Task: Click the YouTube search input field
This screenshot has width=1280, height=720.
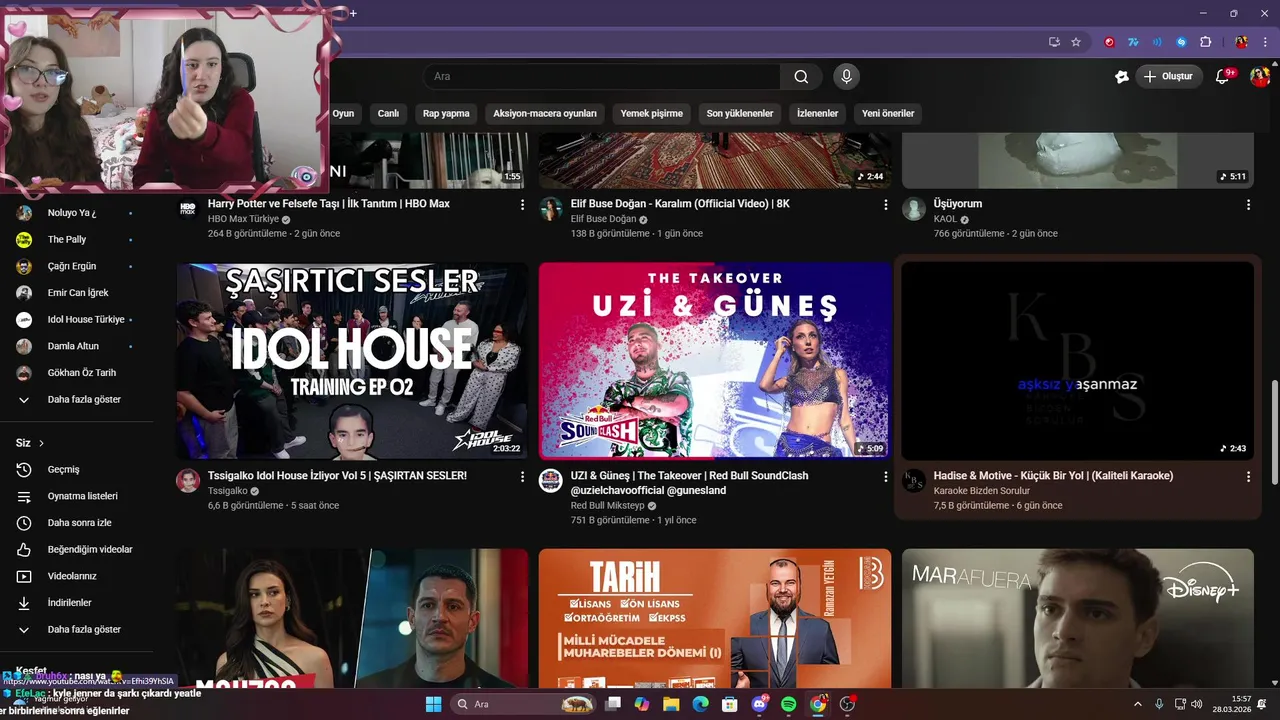Action: coord(602,77)
